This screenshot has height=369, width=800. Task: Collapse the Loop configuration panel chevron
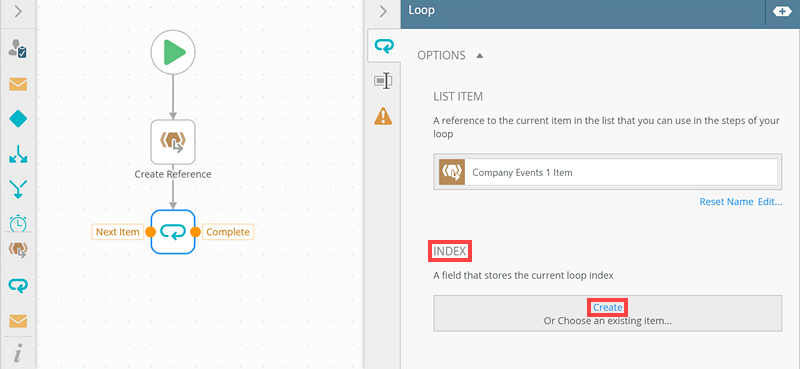384,12
